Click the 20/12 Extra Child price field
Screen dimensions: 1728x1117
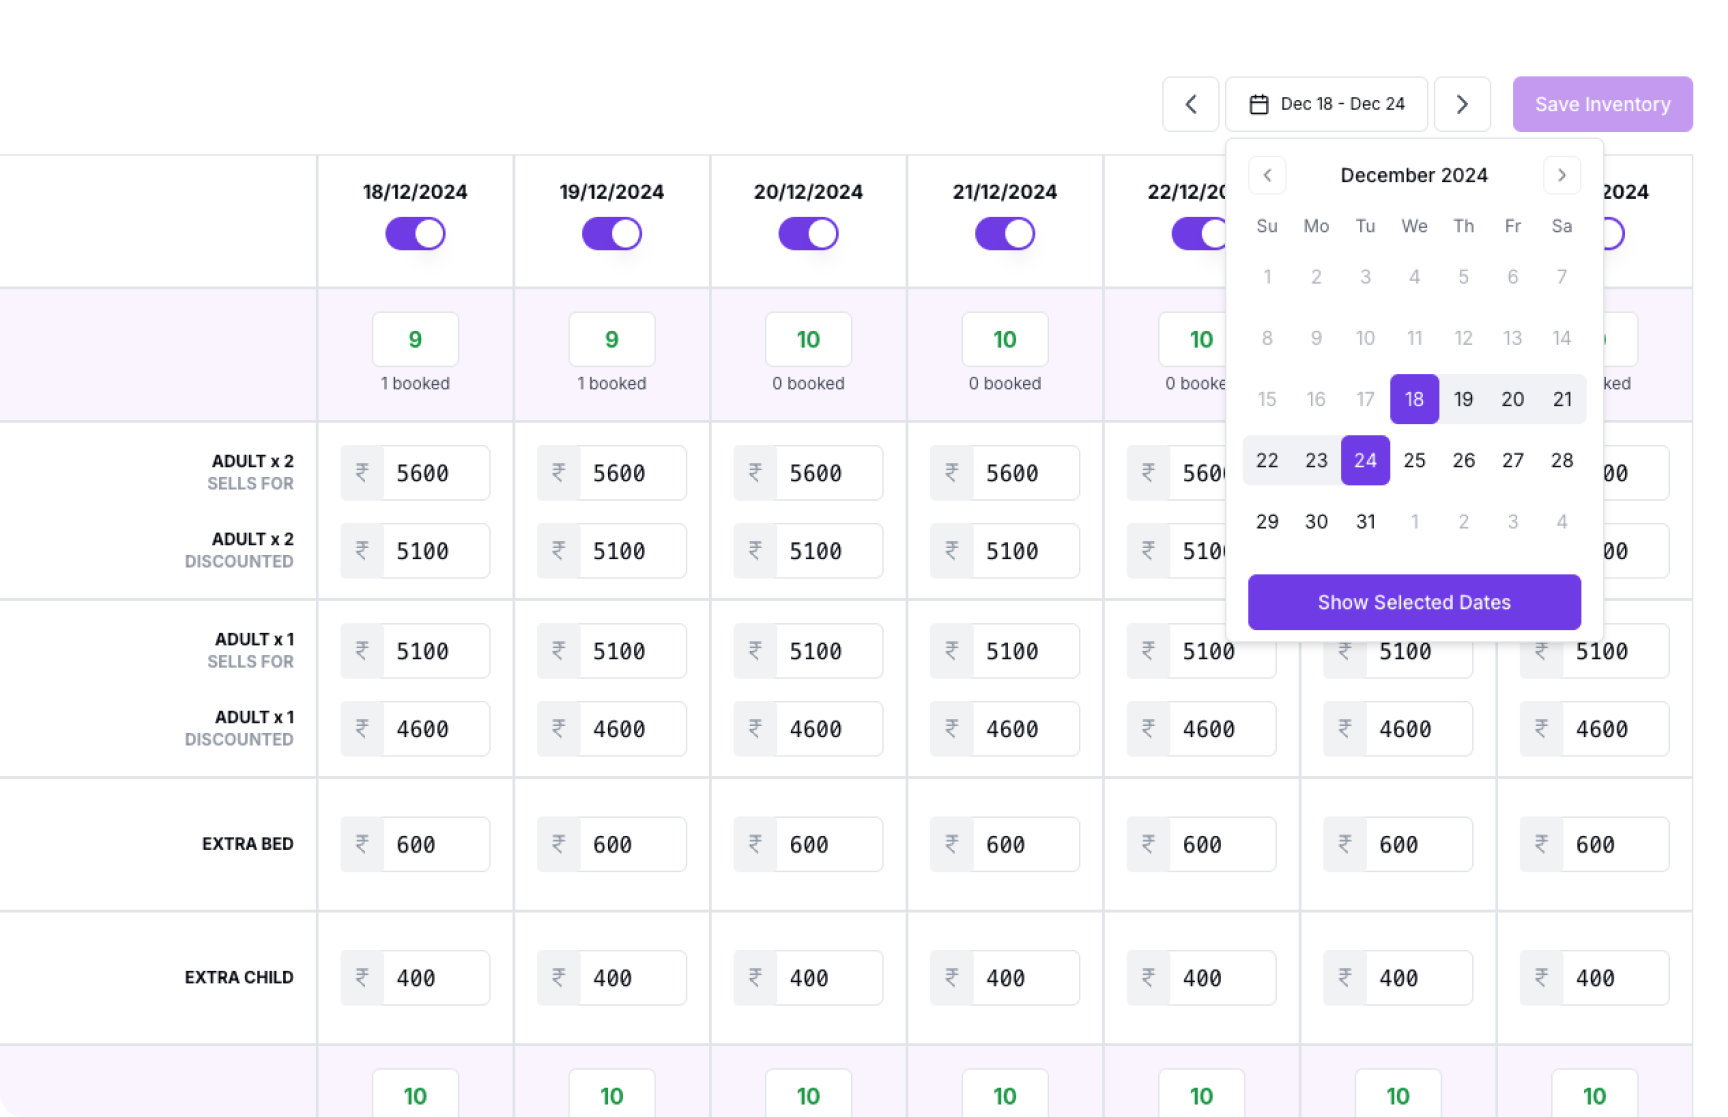(828, 978)
